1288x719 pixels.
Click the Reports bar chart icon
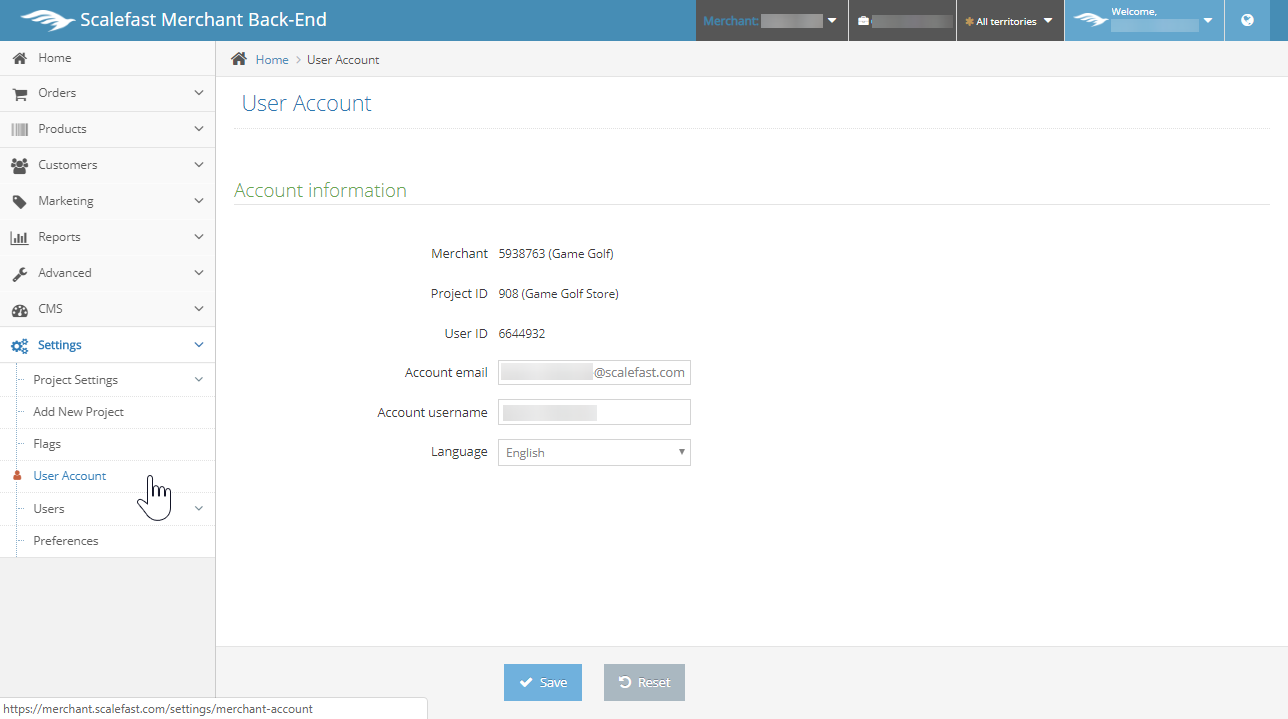[x=19, y=237]
